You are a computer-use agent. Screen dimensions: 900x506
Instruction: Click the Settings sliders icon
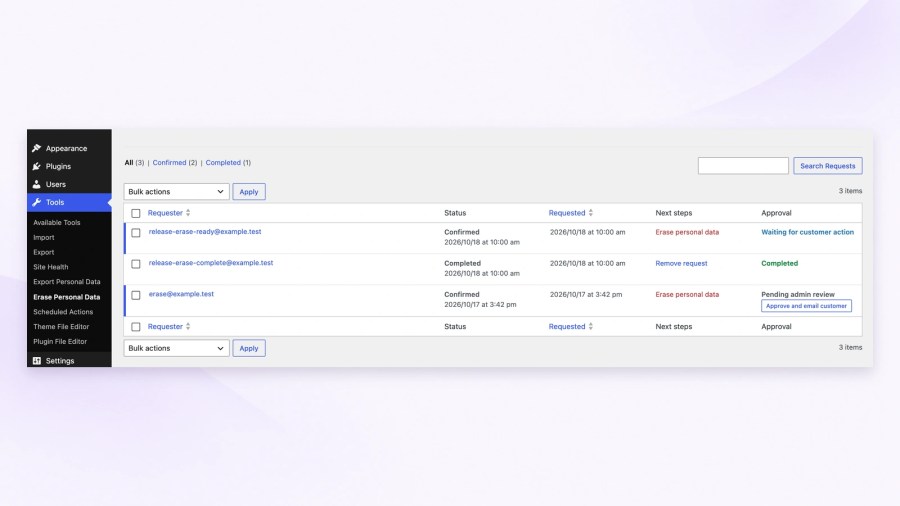37,361
